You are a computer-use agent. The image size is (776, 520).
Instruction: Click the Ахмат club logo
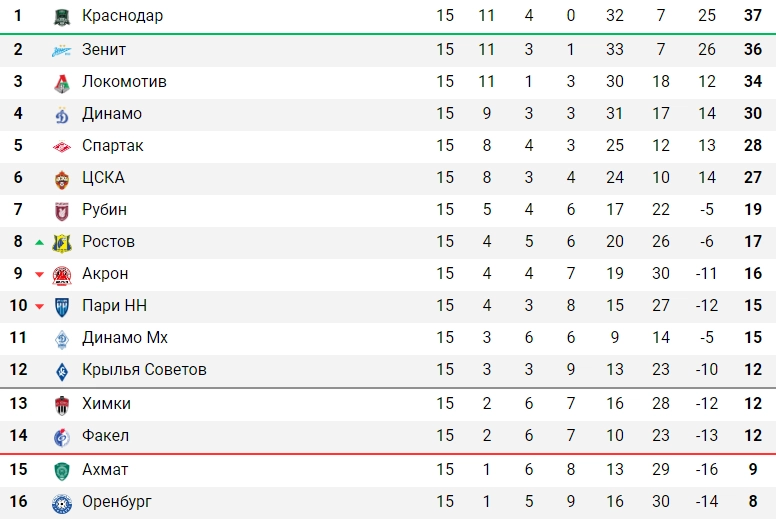[62, 470]
